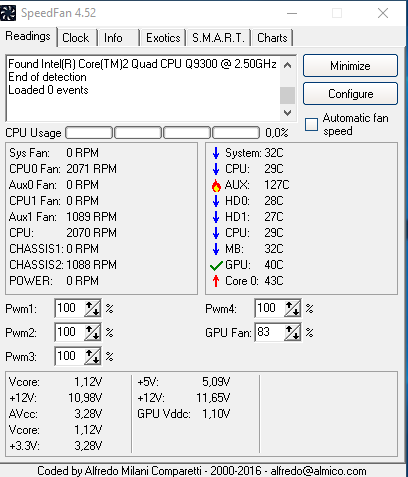408x477 pixels.
Task: Adjust the GPU Fan spinner arrows
Action: (x=292, y=332)
